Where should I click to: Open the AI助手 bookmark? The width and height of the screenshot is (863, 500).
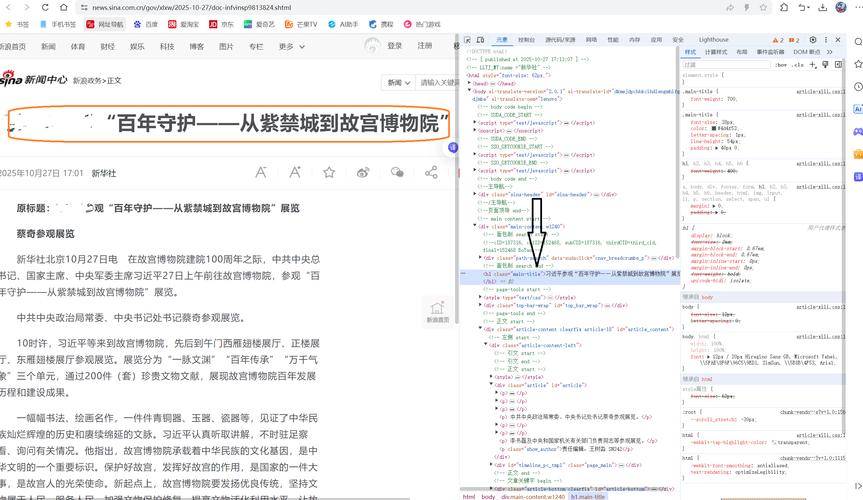click(343, 24)
